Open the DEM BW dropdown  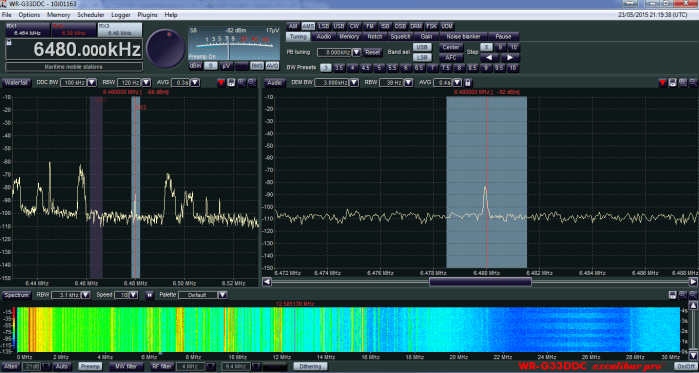tap(354, 83)
